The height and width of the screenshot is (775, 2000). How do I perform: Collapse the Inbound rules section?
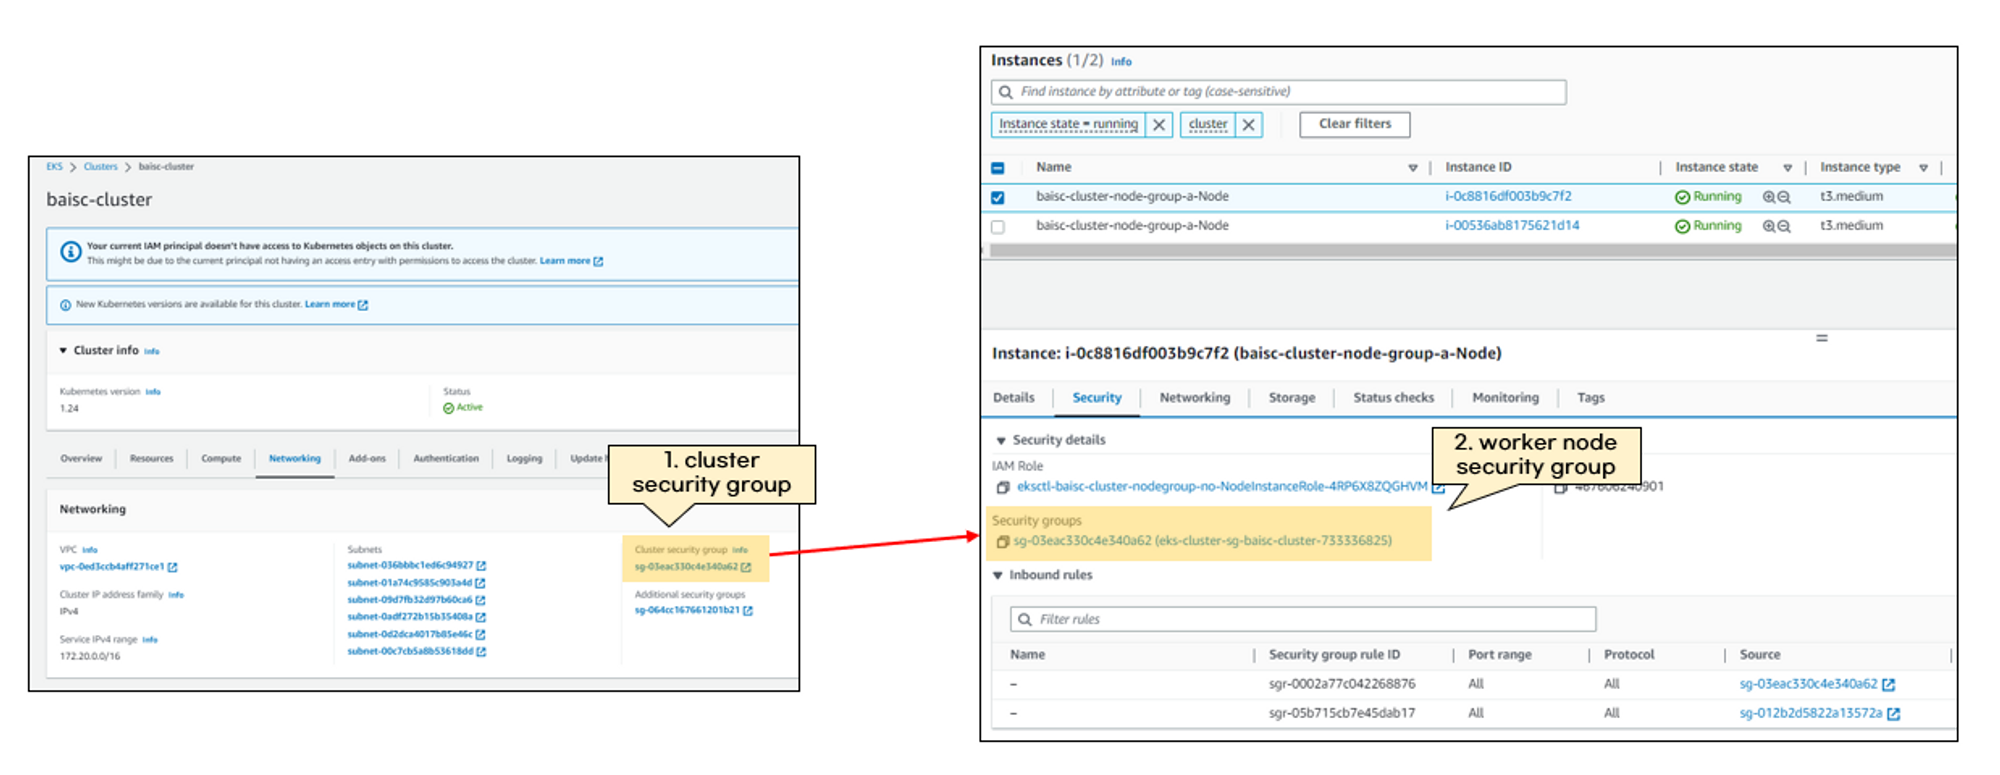point(998,576)
